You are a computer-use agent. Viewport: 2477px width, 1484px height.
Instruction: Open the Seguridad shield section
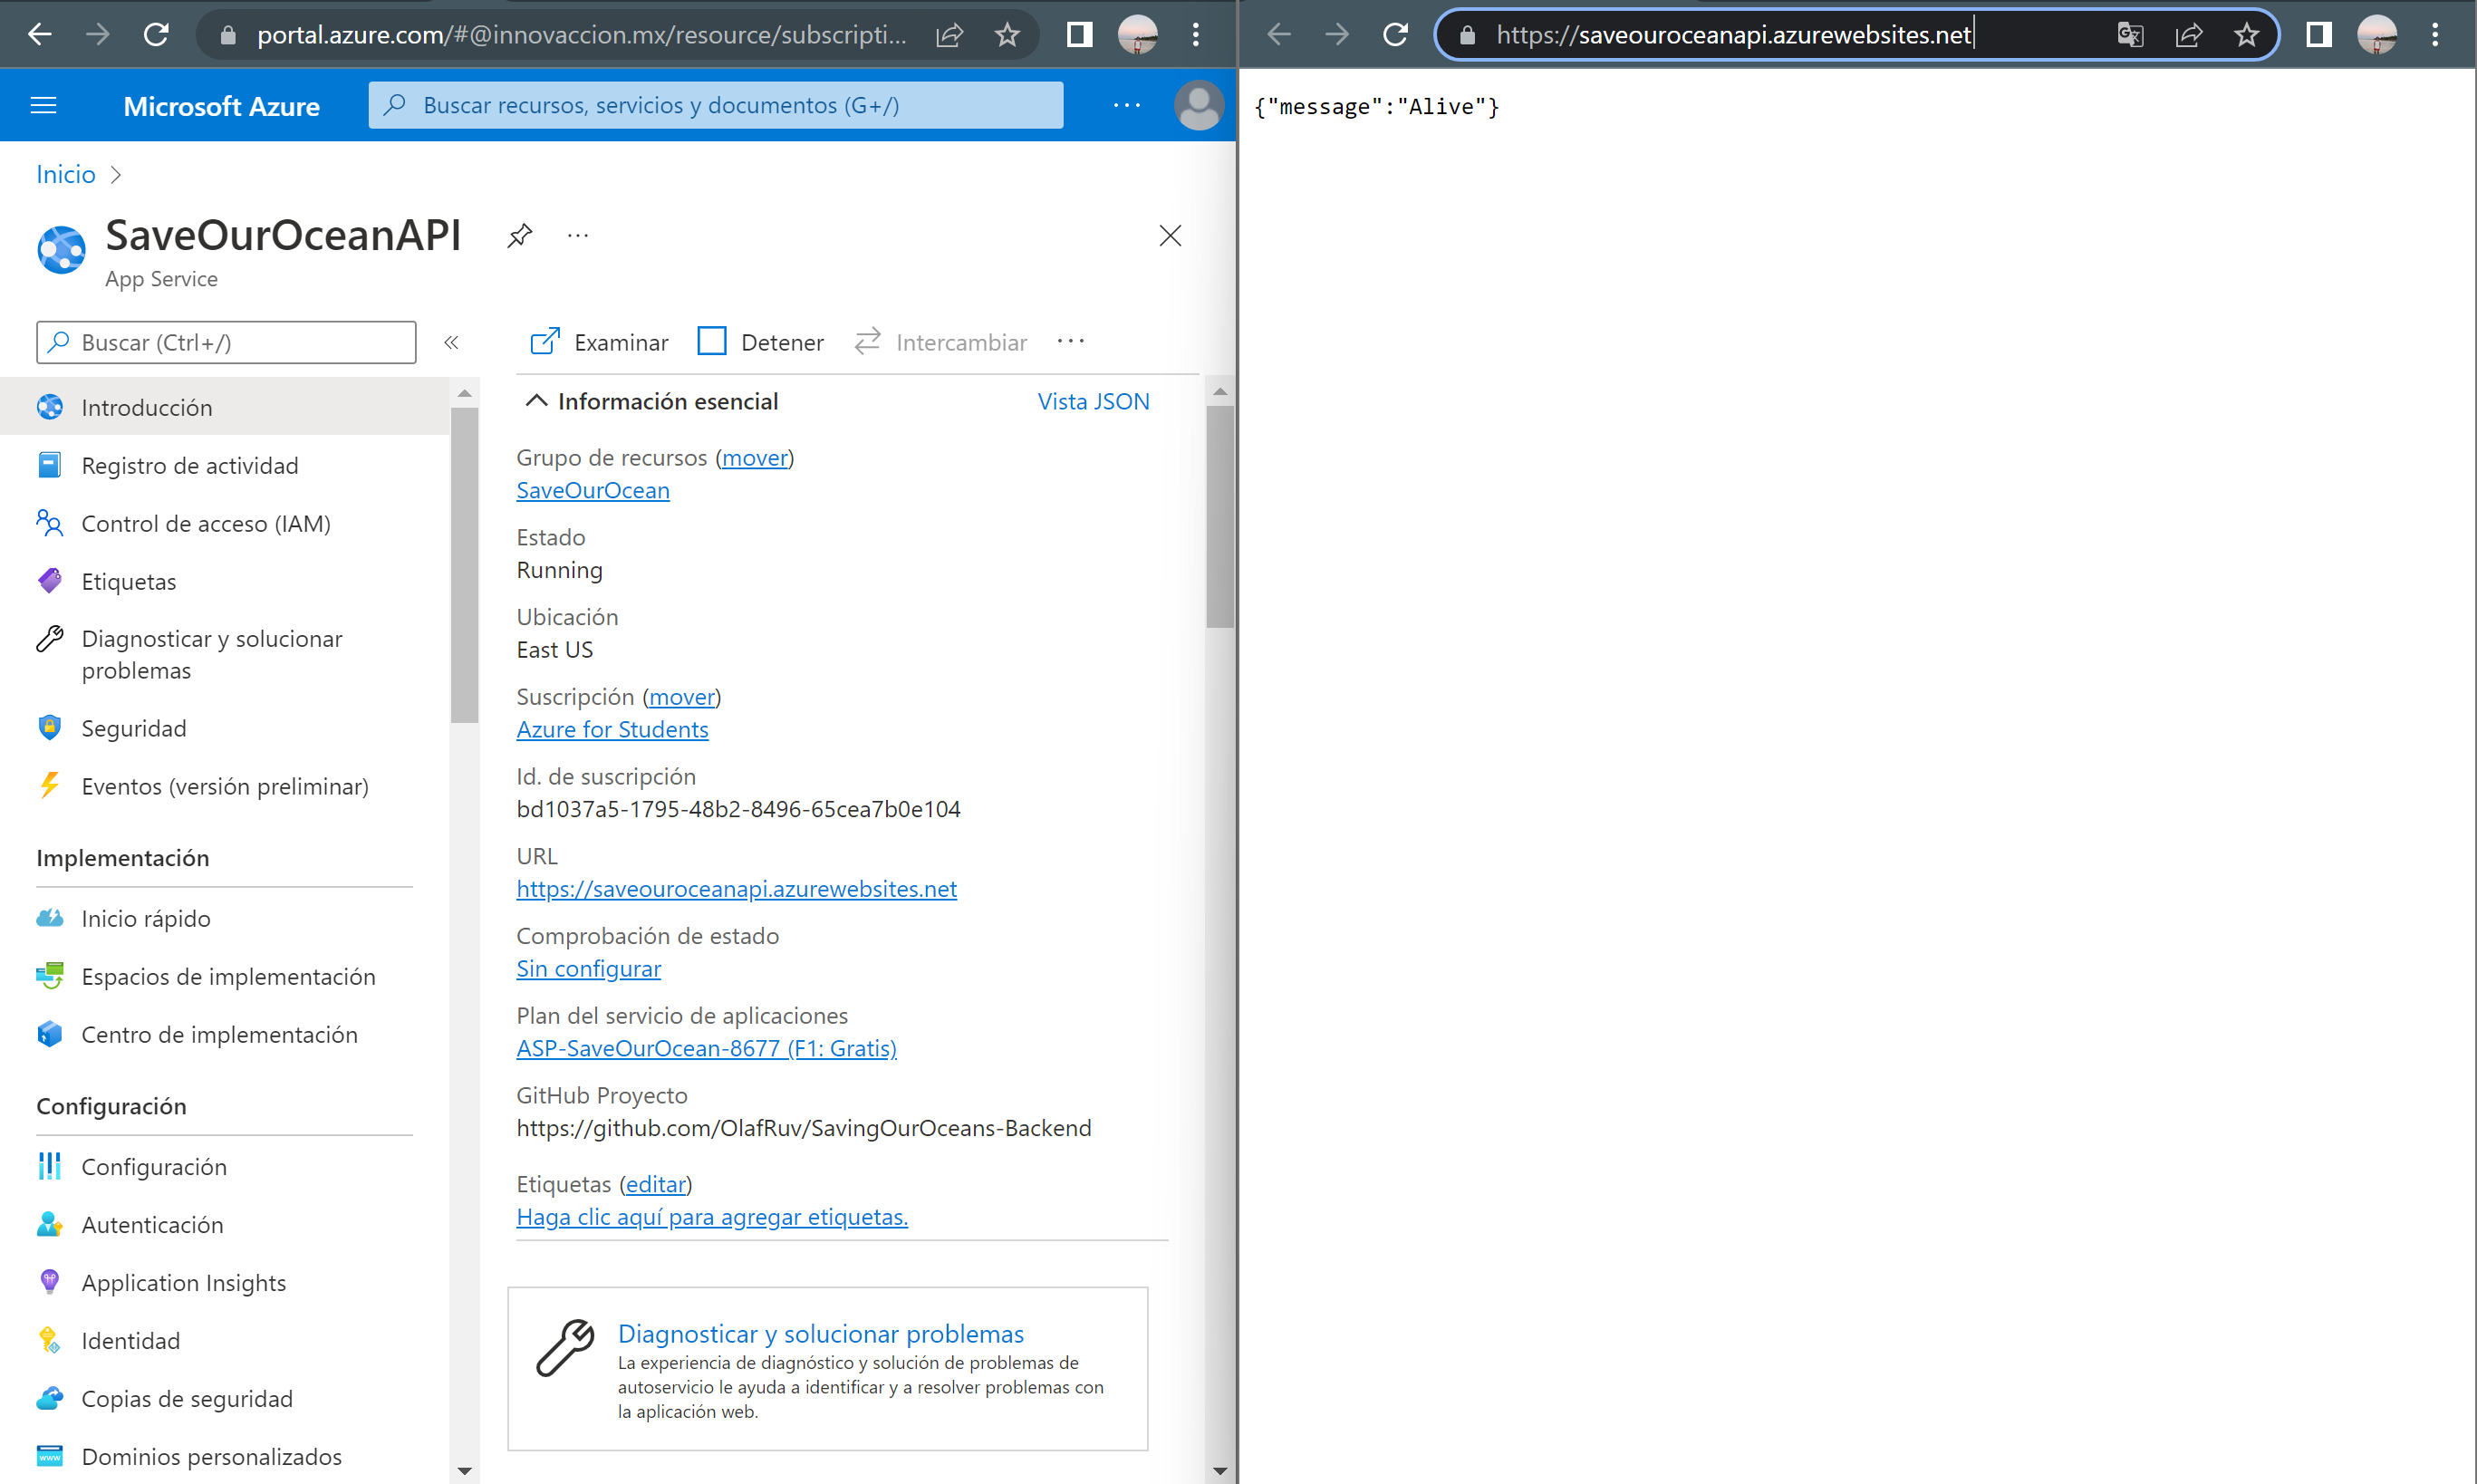point(135,728)
